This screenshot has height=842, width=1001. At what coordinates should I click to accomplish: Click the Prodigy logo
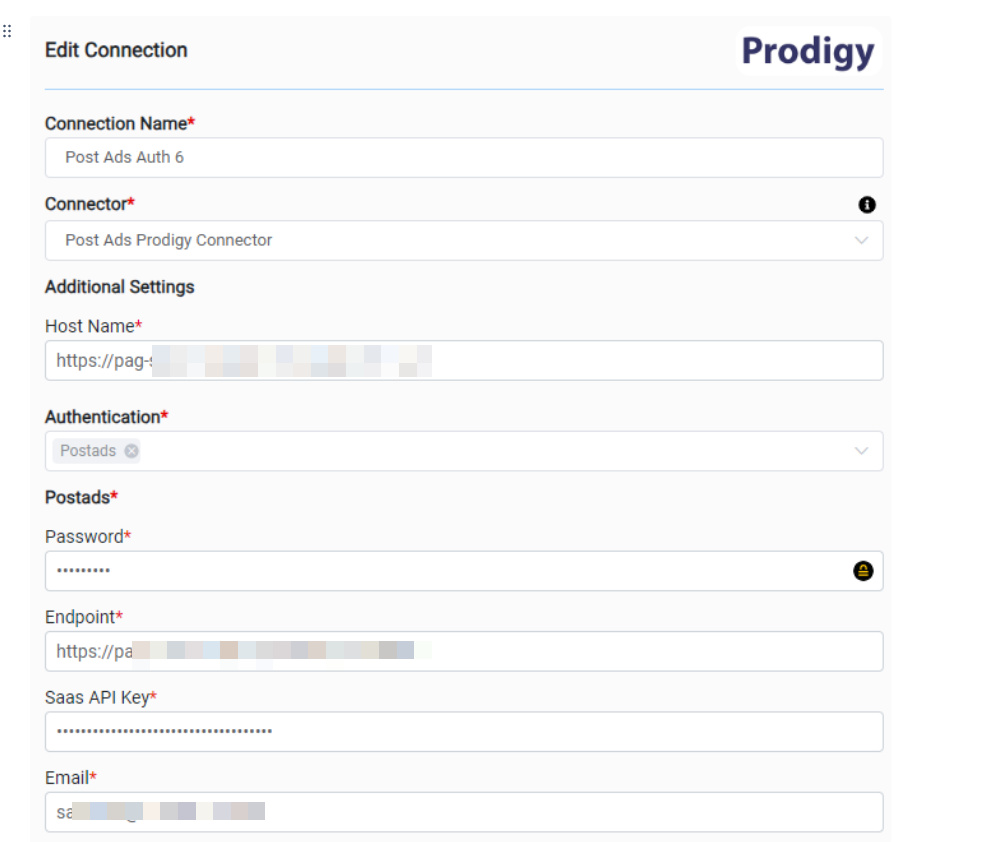pyautogui.click(x=808, y=51)
